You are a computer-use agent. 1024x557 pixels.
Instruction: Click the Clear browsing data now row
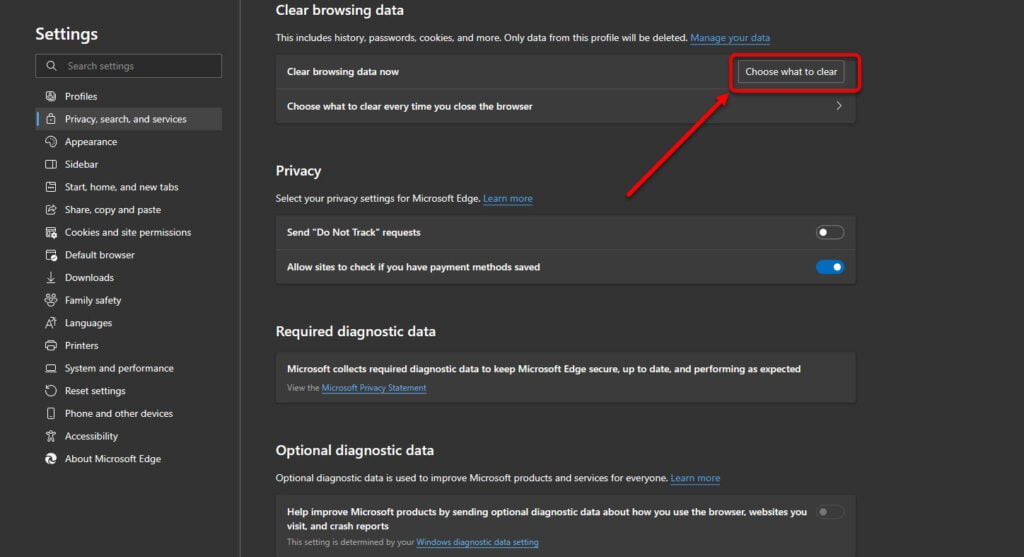[x=566, y=72]
